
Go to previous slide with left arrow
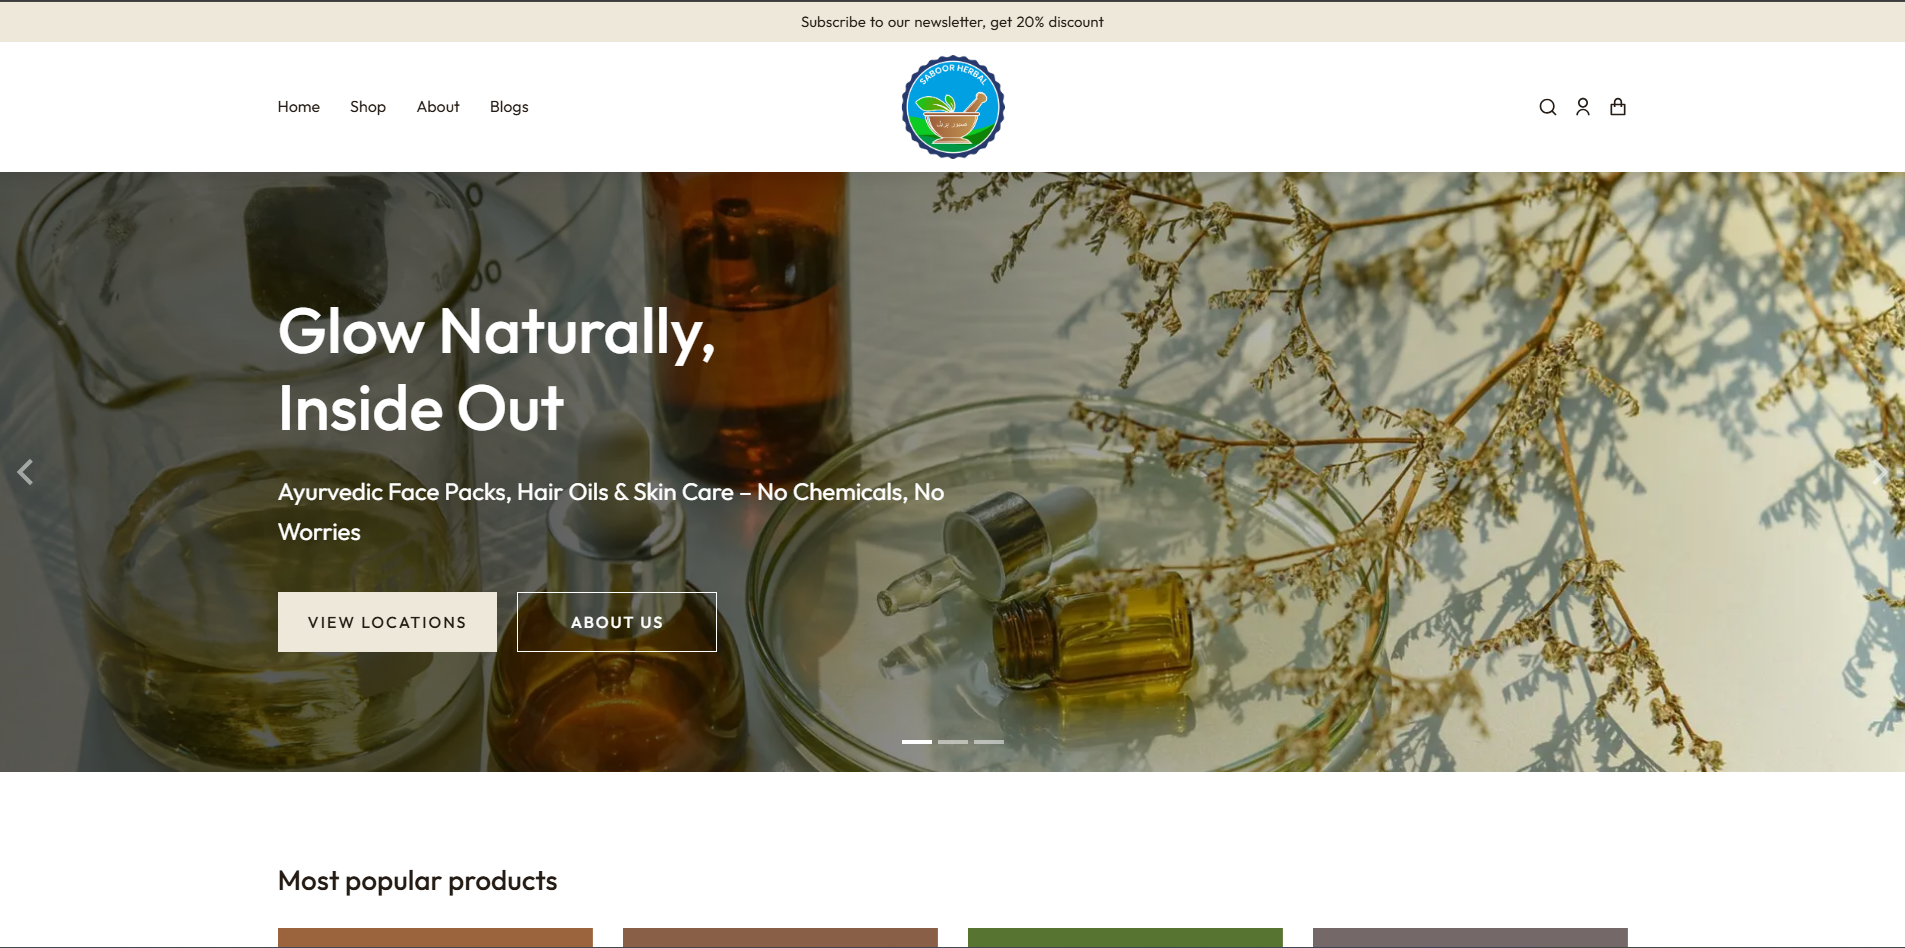[25, 472]
